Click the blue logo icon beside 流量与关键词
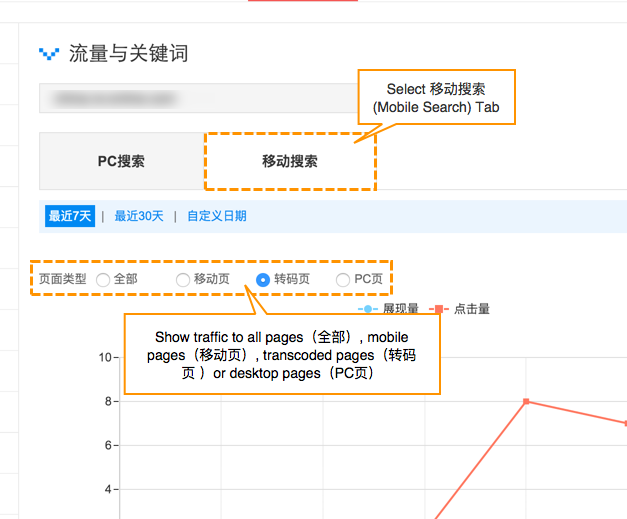Viewport: 627px width, 519px height. [x=49, y=54]
